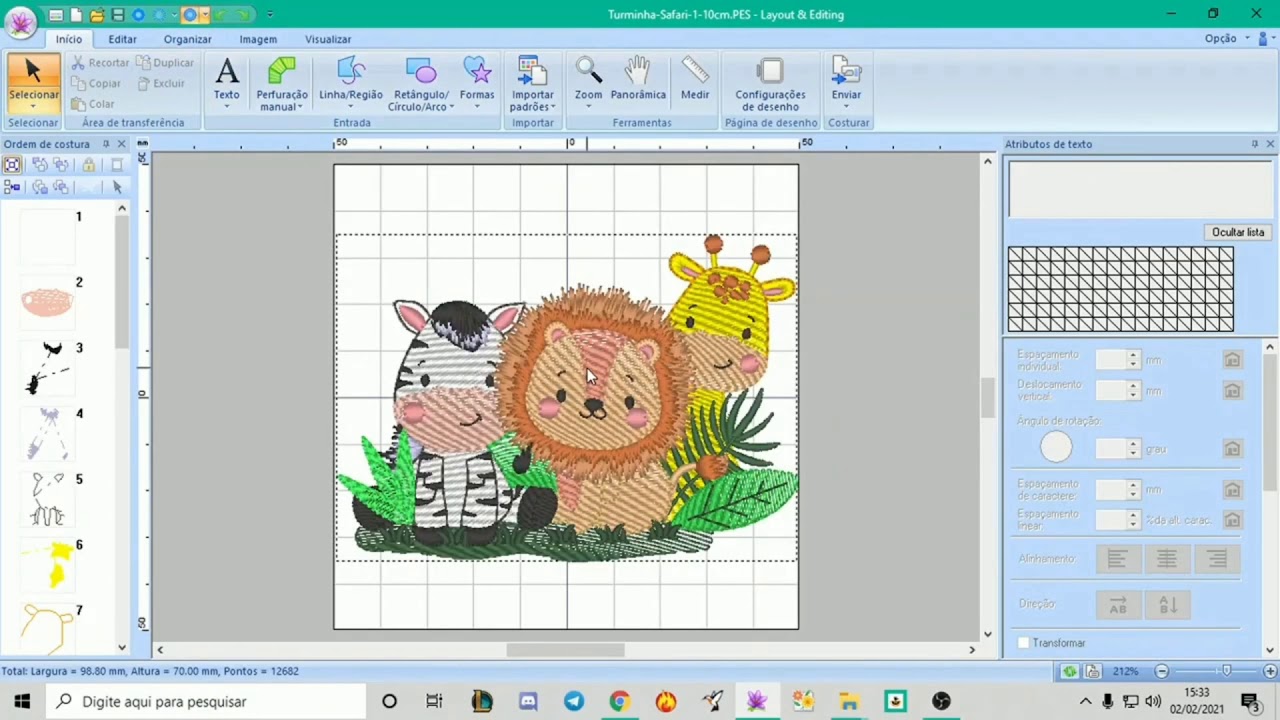
Task: Click the horizontal scrollbar below the canvas
Action: click(565, 650)
